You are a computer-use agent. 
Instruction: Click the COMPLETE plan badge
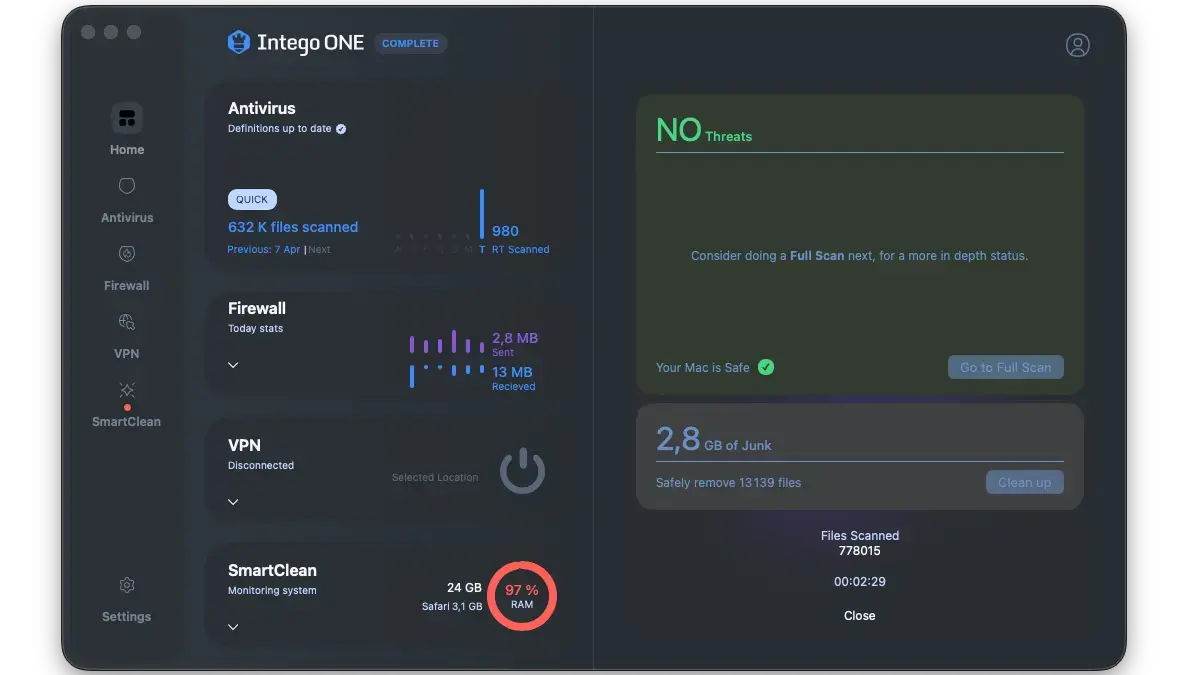point(410,43)
